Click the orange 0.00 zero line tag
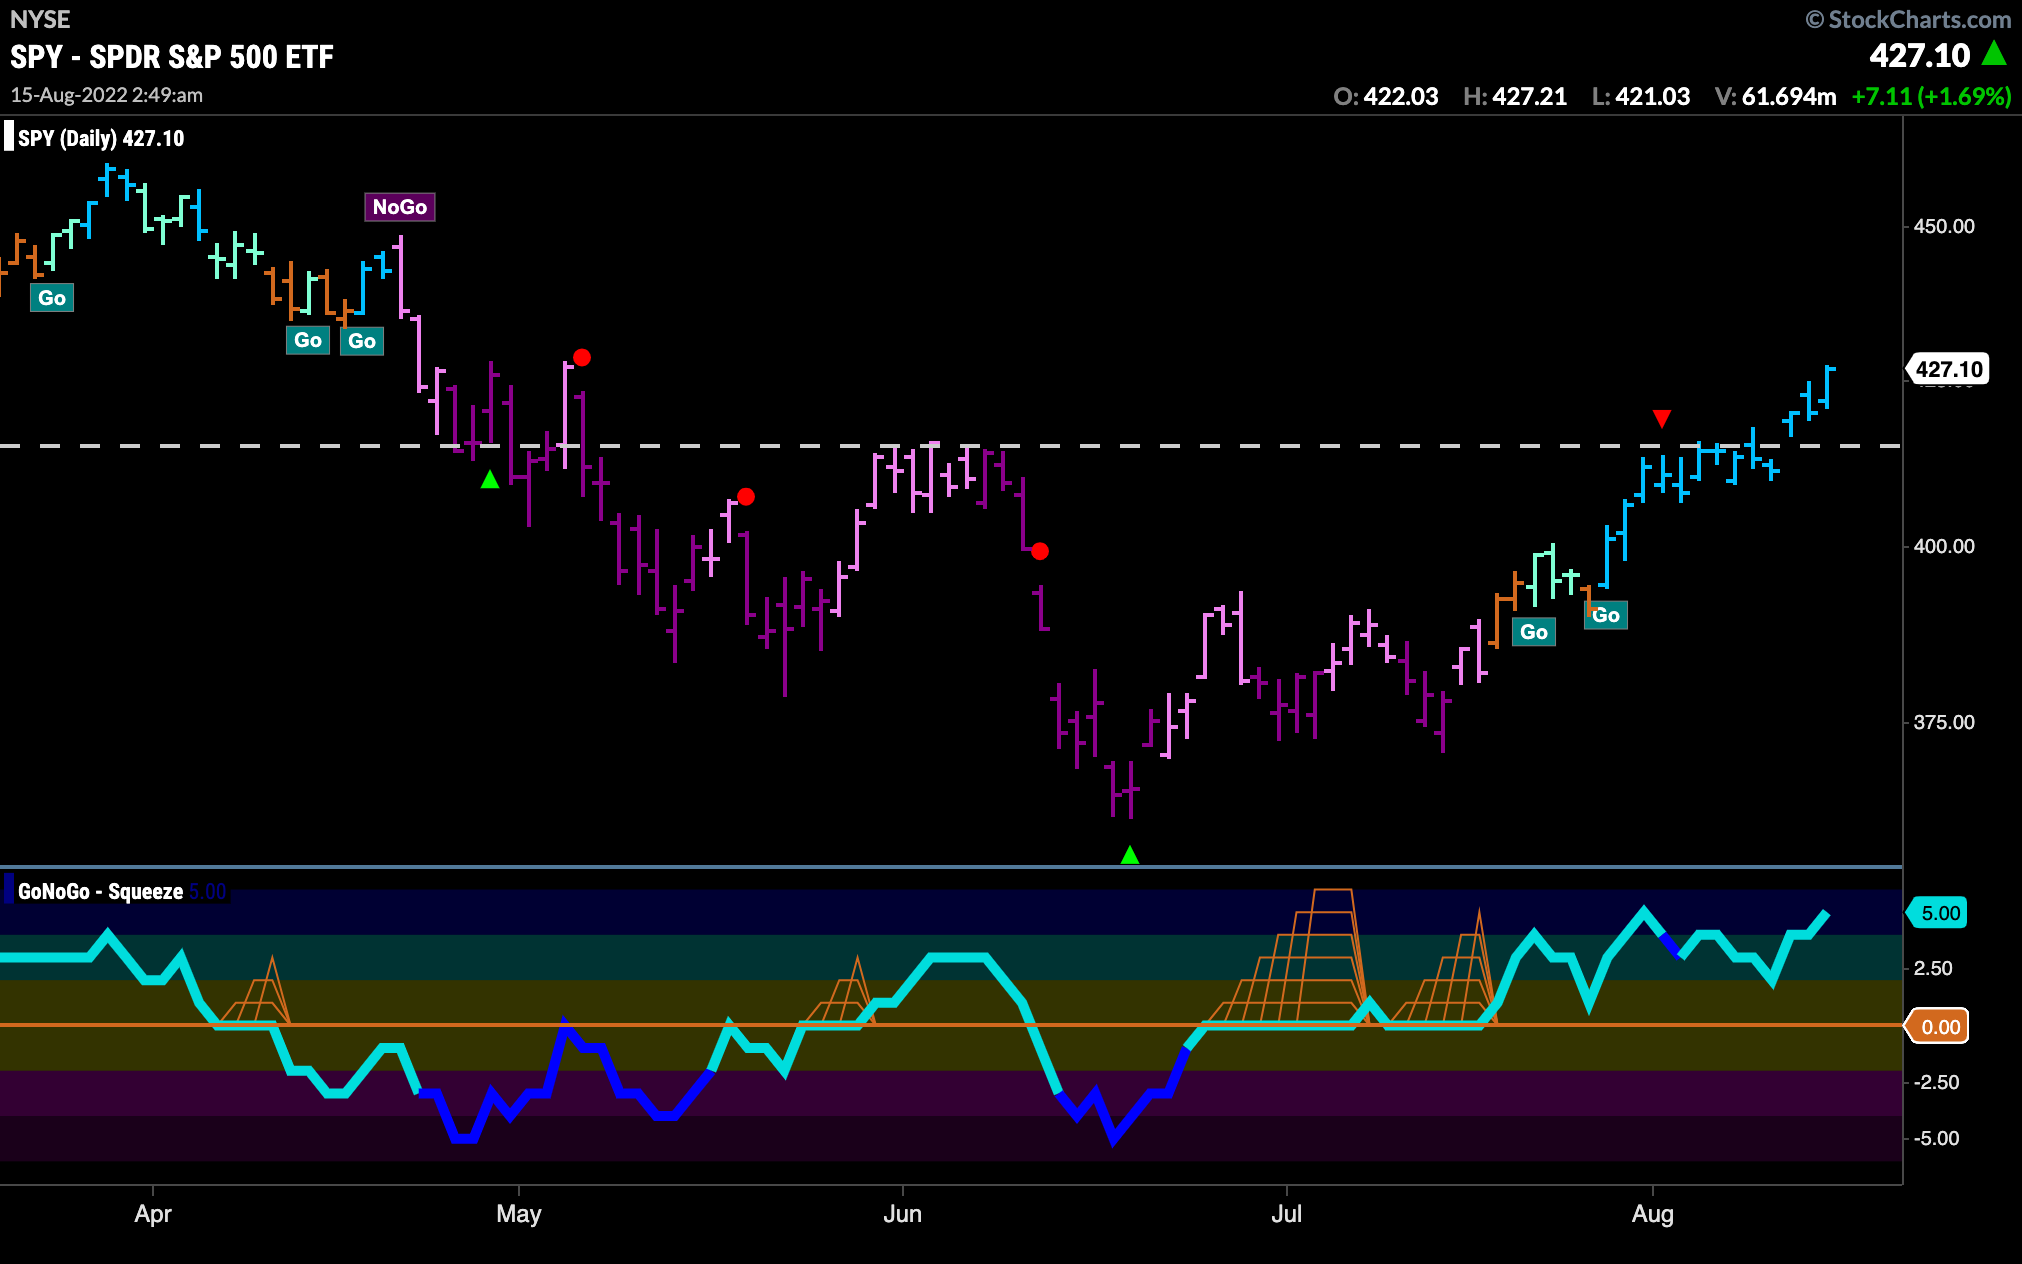This screenshot has height=1264, width=2022. pyautogui.click(x=1939, y=1027)
